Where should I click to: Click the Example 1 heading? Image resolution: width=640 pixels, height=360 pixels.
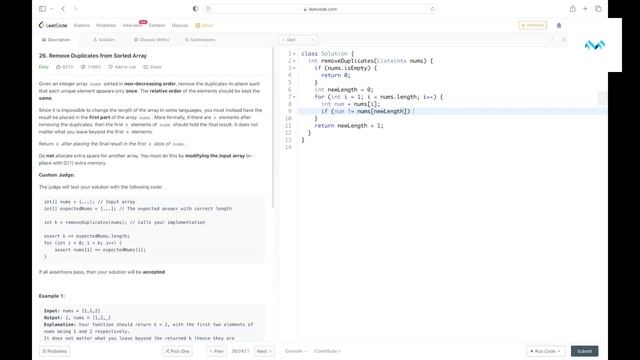(52, 296)
